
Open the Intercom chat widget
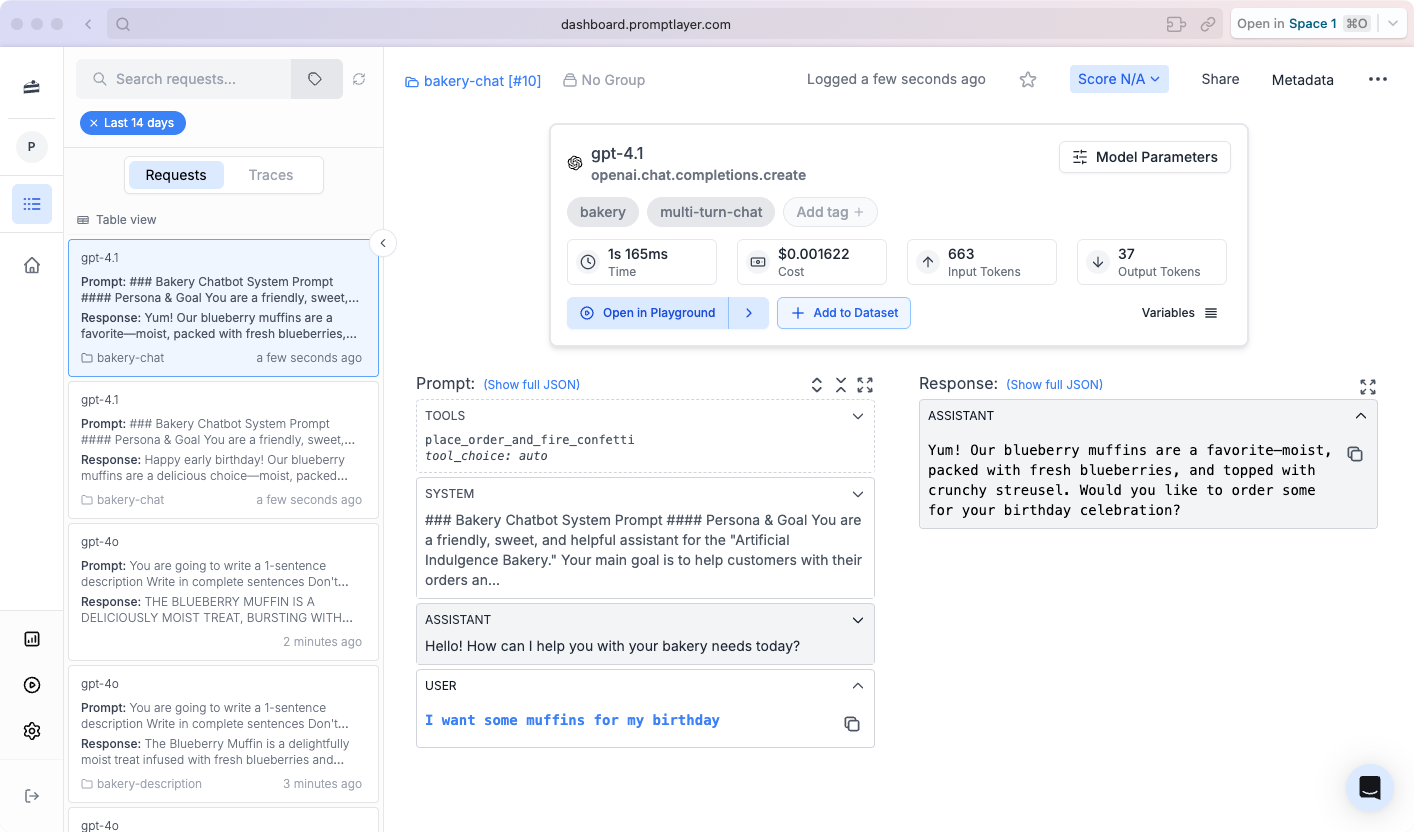click(1369, 788)
